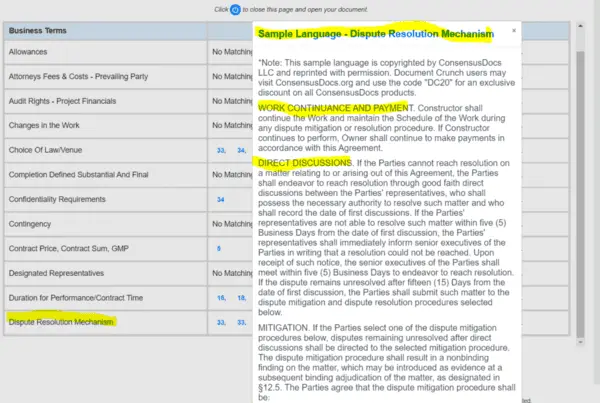Click No Matching cell in Designated Representatives row

coord(232,273)
